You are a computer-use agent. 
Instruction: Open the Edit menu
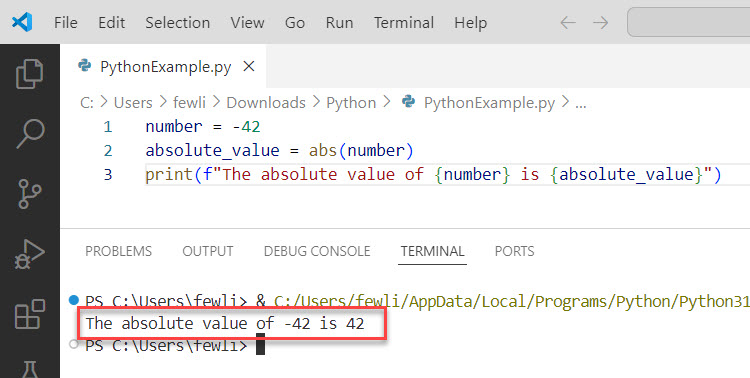point(111,22)
